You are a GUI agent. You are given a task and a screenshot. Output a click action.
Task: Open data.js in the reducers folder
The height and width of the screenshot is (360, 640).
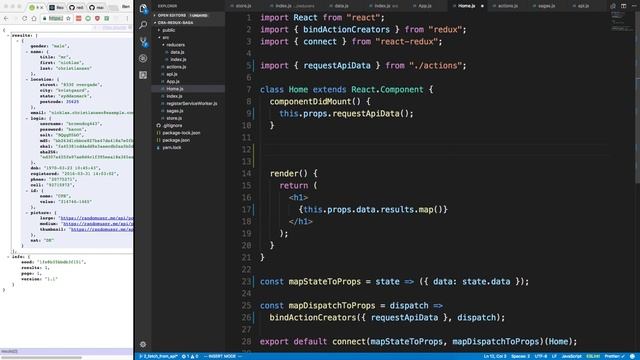(177, 52)
